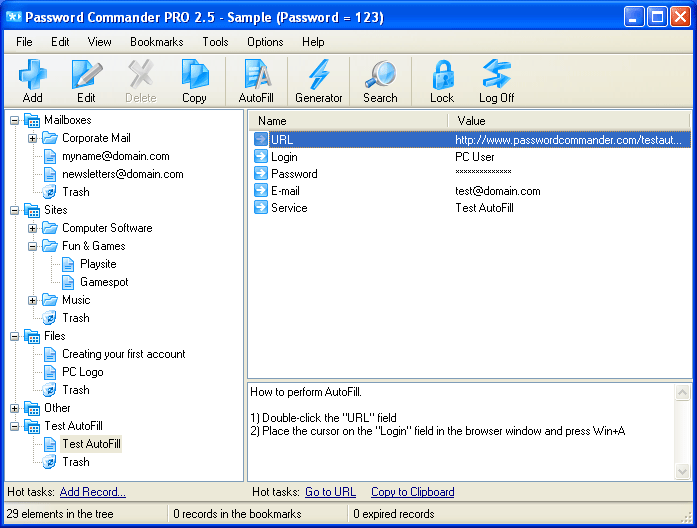The width and height of the screenshot is (697, 528).
Task: Click the Add toolbar icon
Action: point(32,74)
